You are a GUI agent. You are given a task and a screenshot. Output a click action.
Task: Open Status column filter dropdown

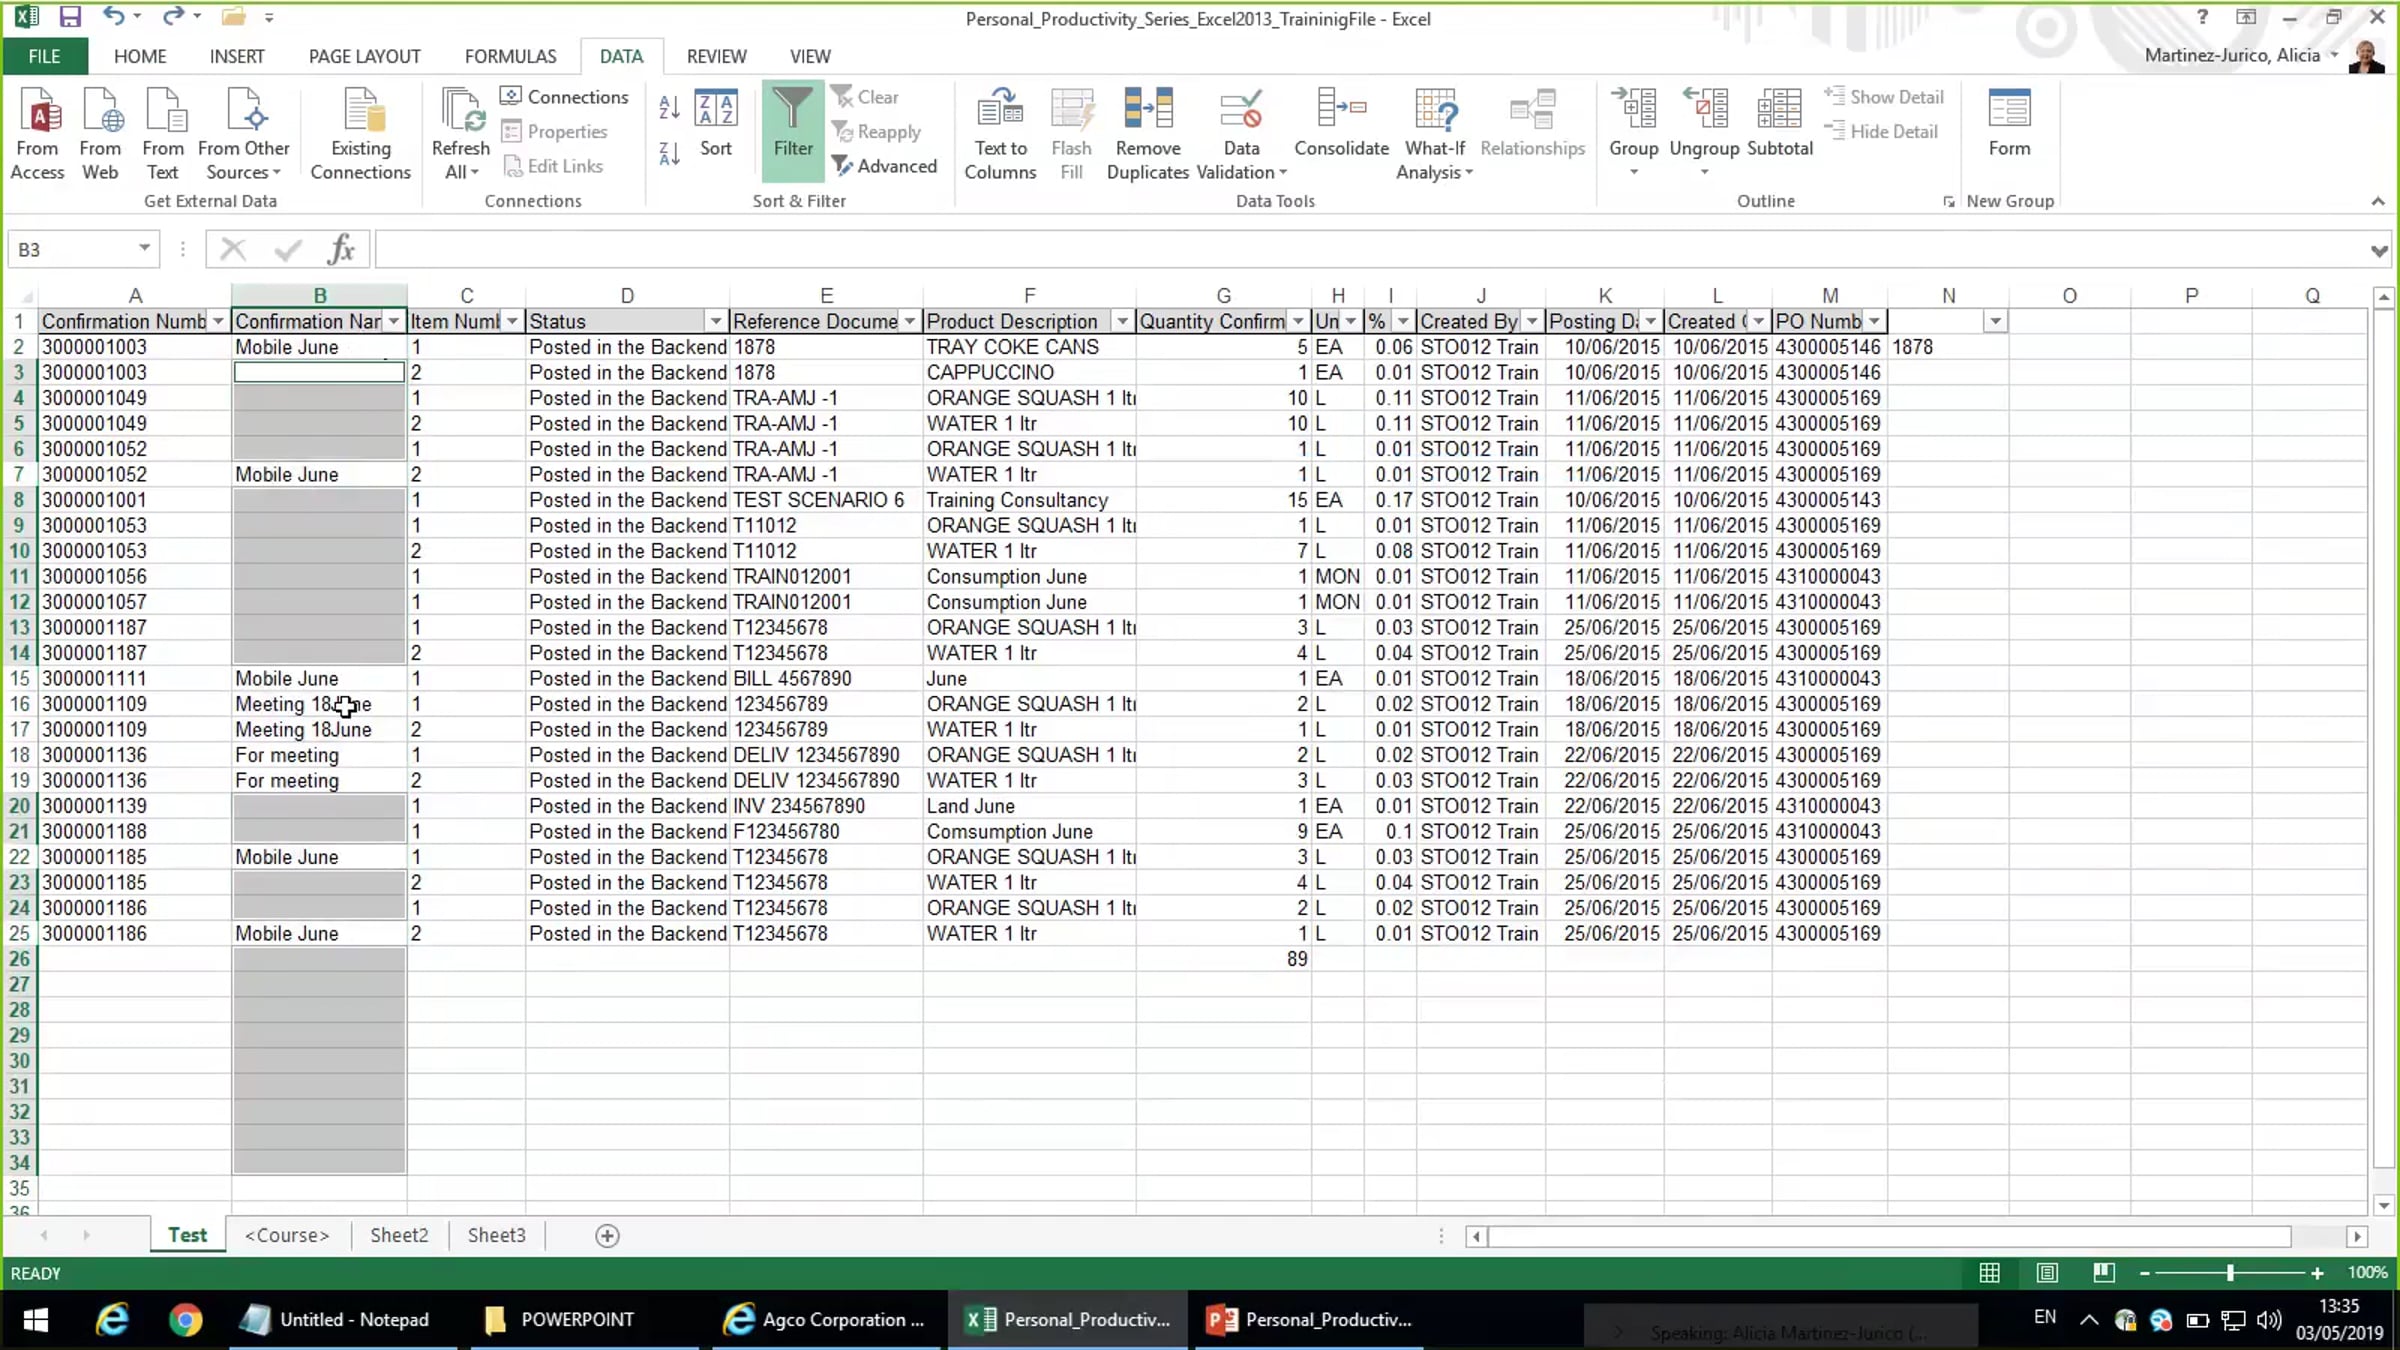pyautogui.click(x=715, y=321)
